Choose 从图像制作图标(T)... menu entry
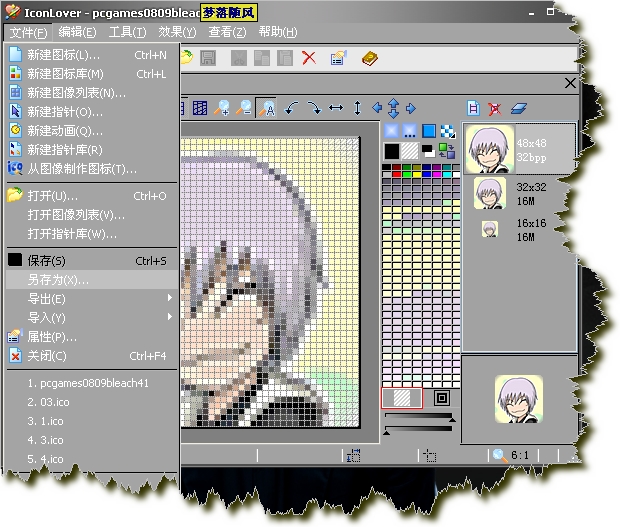Screen dimensions: 620x527 [x=92, y=169]
